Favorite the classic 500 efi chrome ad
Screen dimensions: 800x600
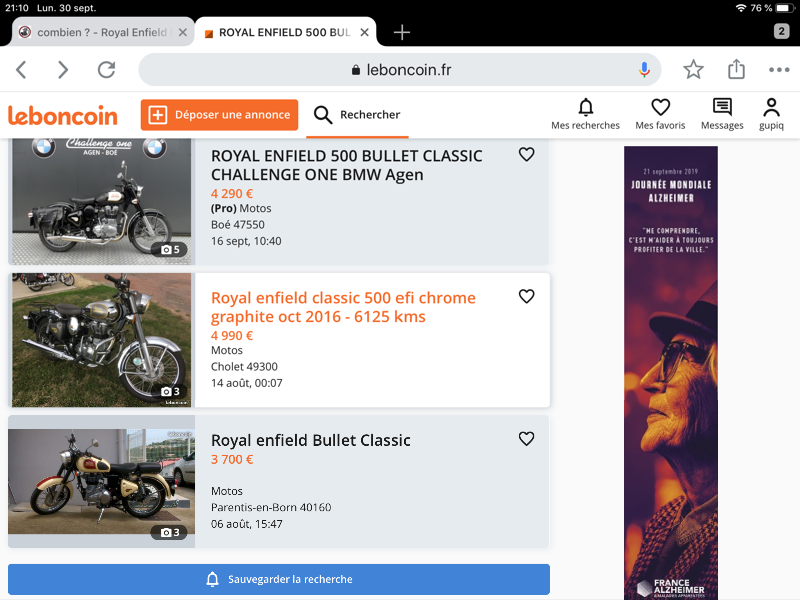click(x=527, y=296)
